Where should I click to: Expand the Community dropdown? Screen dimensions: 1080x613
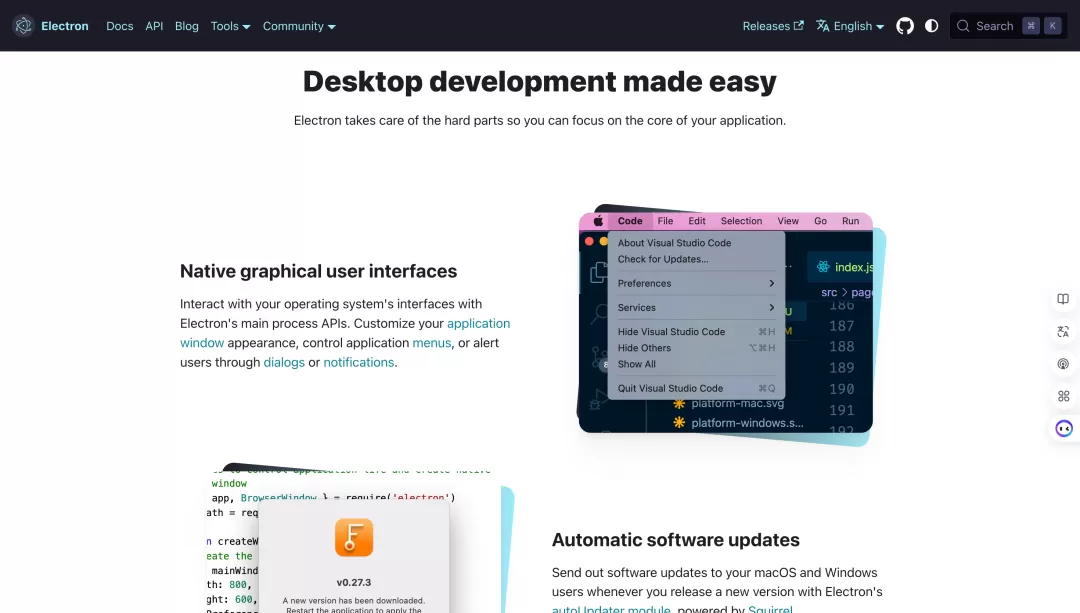coord(299,26)
